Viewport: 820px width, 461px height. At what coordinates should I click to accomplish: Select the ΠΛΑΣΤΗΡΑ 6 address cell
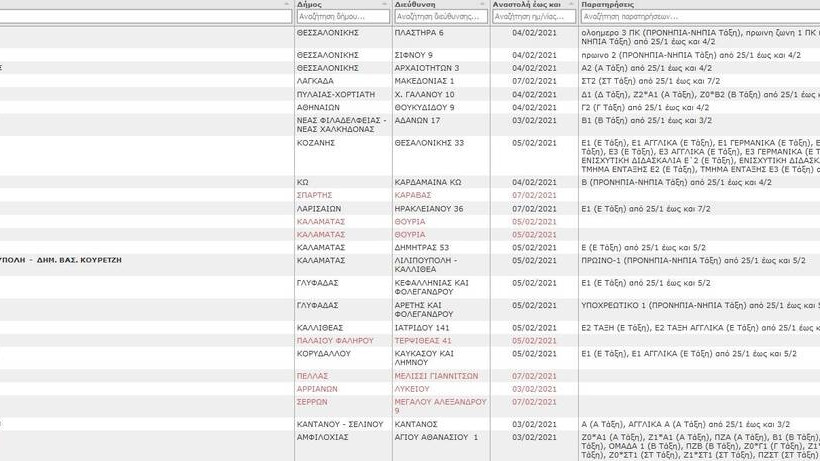[x=419, y=33]
